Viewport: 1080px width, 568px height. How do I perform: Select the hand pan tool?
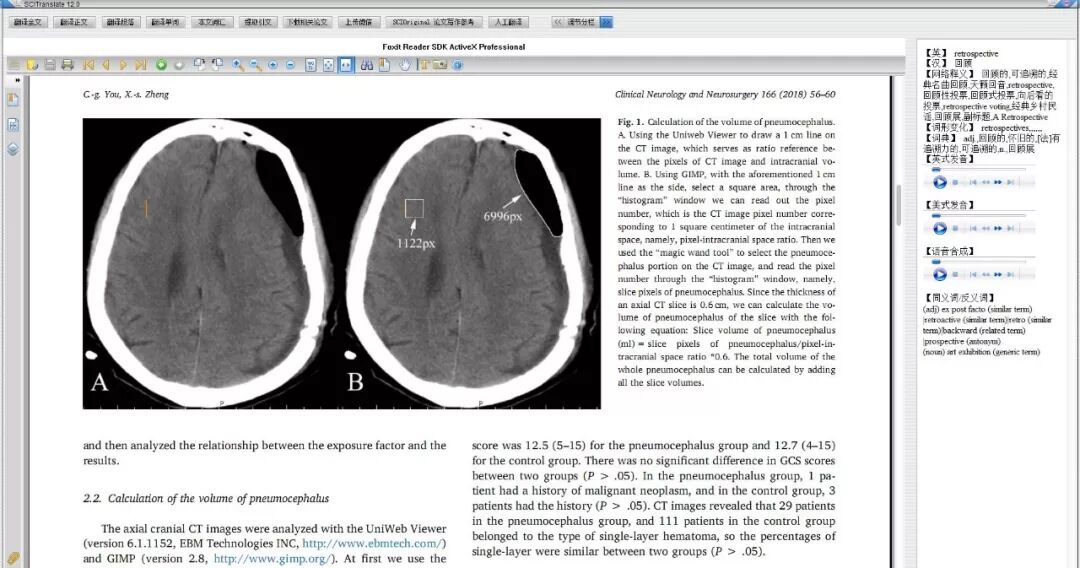(405, 65)
